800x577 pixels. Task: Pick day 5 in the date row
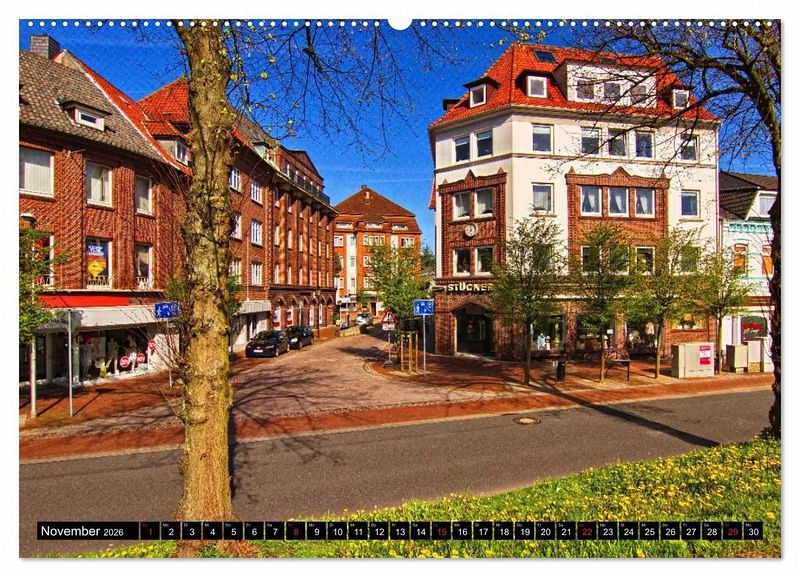coord(233,531)
